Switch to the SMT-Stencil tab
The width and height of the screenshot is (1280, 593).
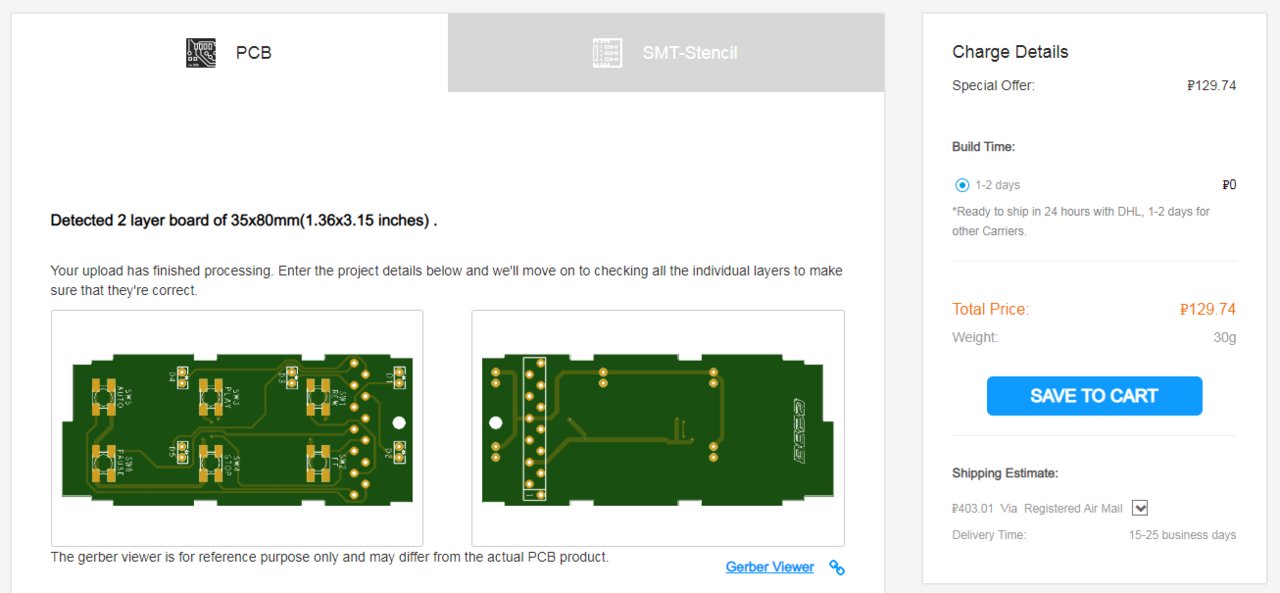pos(666,53)
